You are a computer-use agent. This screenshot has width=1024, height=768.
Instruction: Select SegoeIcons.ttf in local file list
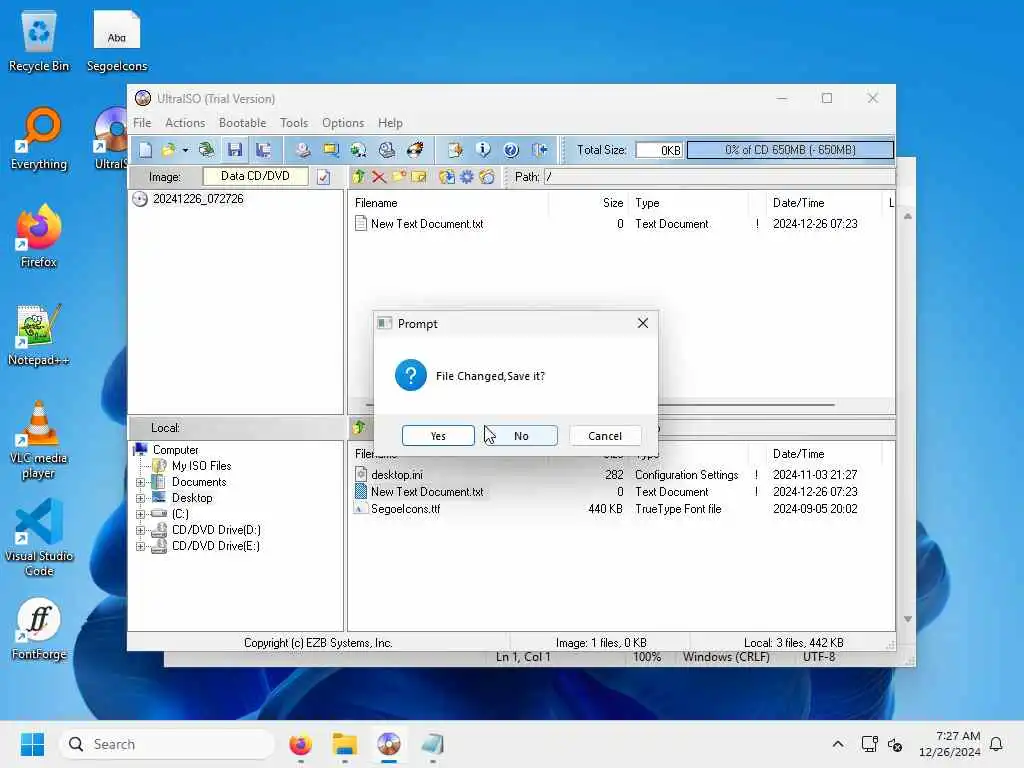[406, 509]
